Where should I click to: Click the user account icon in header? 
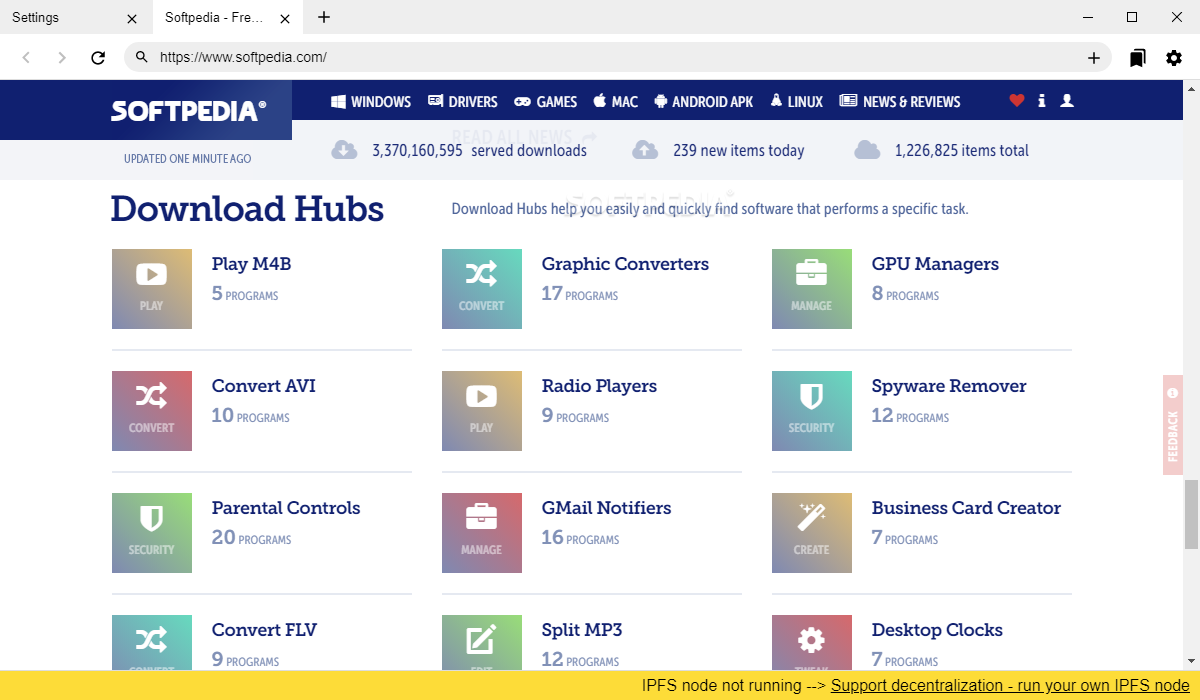1067,101
